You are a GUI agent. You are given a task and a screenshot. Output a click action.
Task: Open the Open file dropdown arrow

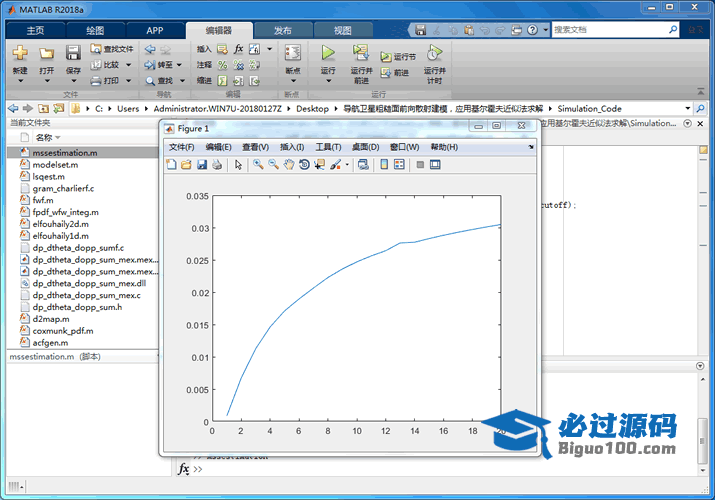pyautogui.click(x=47, y=81)
